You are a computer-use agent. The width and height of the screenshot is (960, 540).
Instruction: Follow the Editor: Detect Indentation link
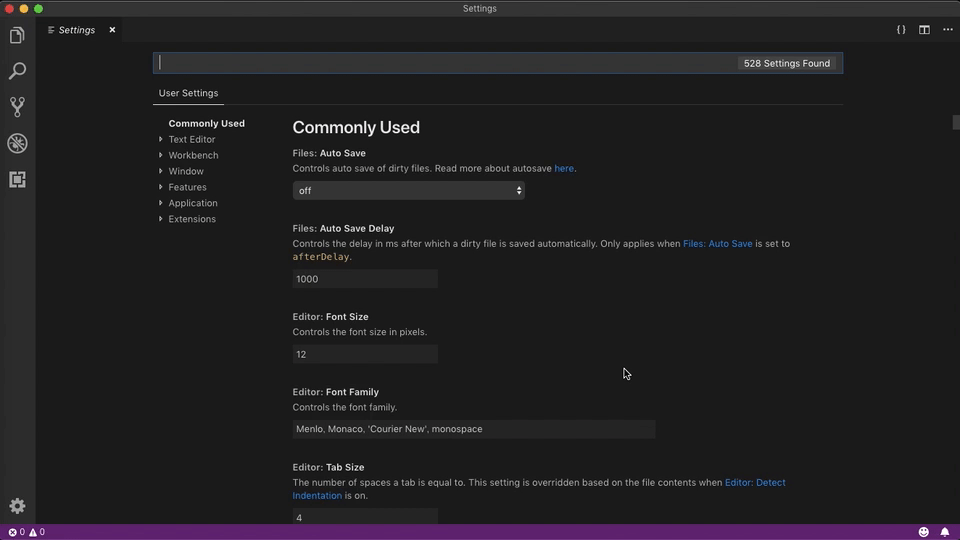(x=755, y=482)
